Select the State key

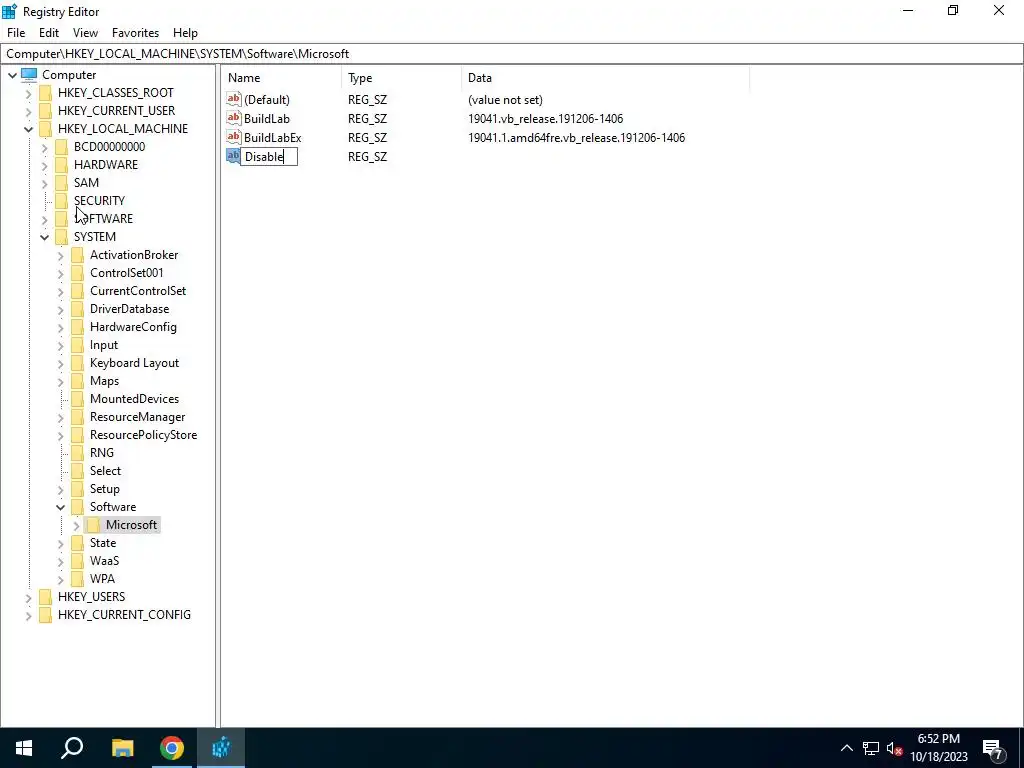click(103, 543)
